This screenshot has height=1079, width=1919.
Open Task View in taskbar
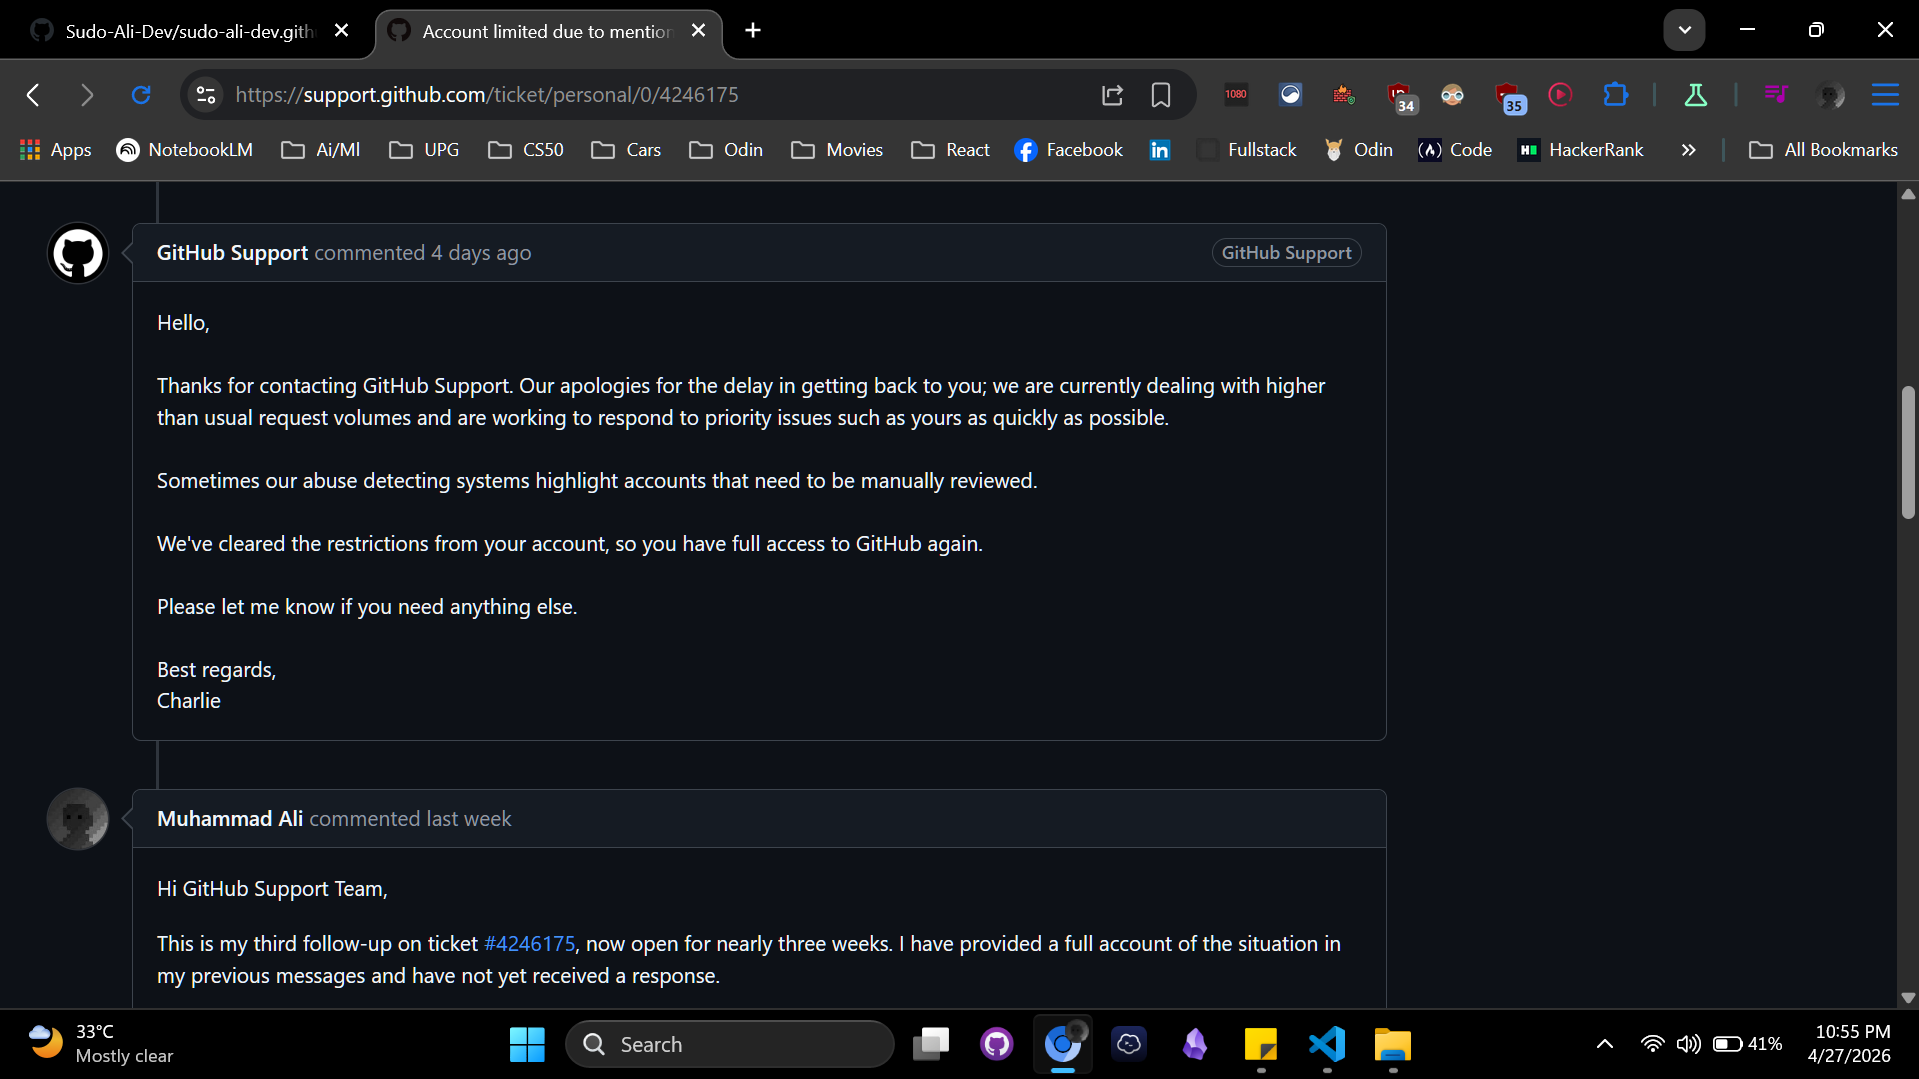coord(931,1045)
